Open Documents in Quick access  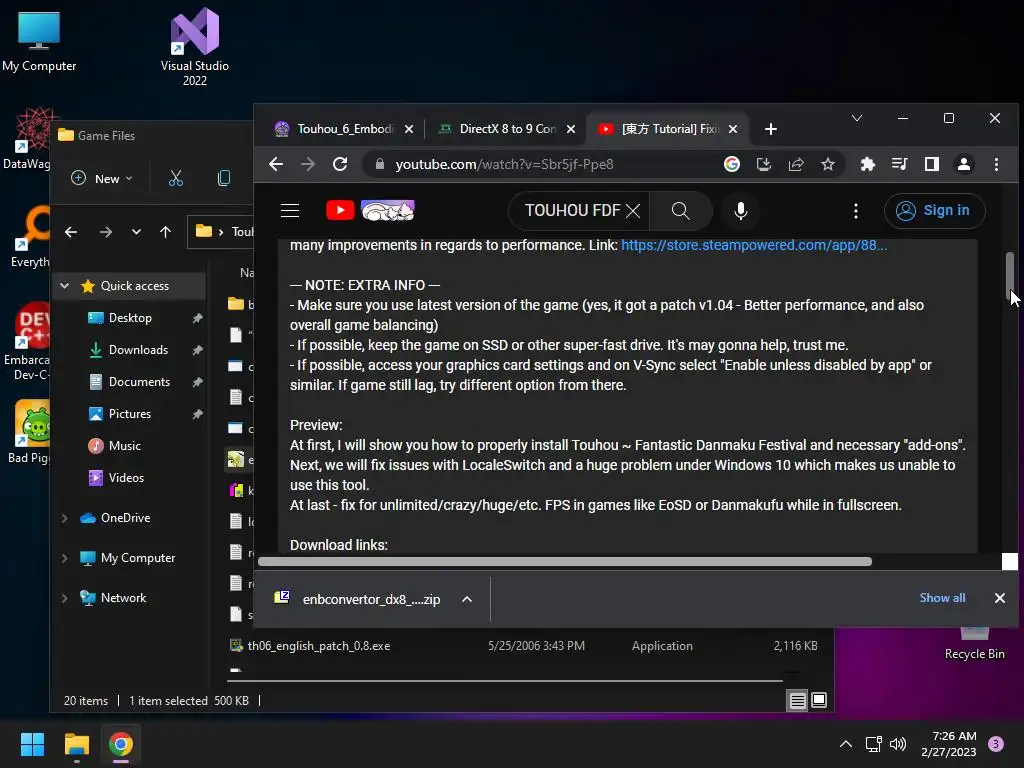[x=139, y=381]
